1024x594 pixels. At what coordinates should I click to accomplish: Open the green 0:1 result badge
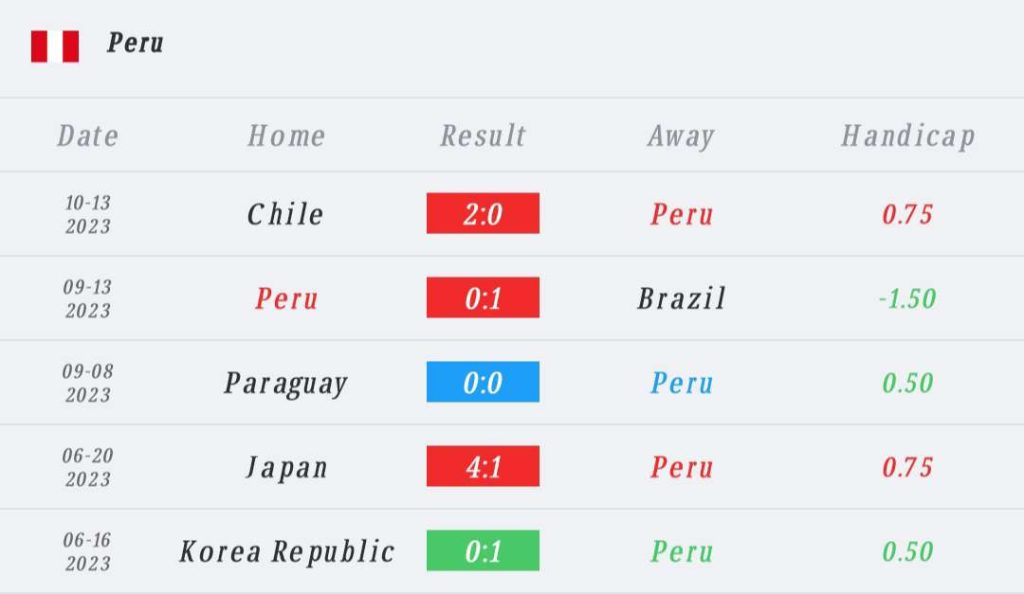(x=483, y=550)
